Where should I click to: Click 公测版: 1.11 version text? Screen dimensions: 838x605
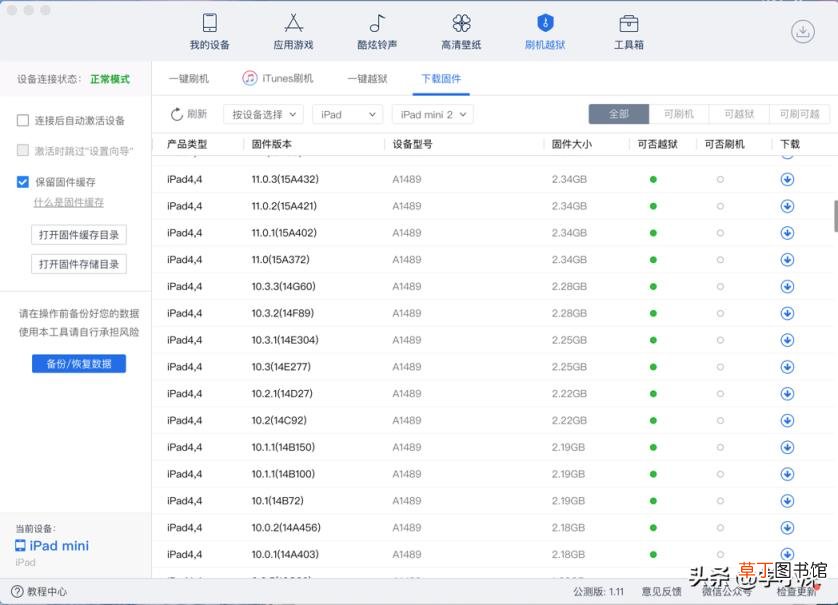[599, 592]
